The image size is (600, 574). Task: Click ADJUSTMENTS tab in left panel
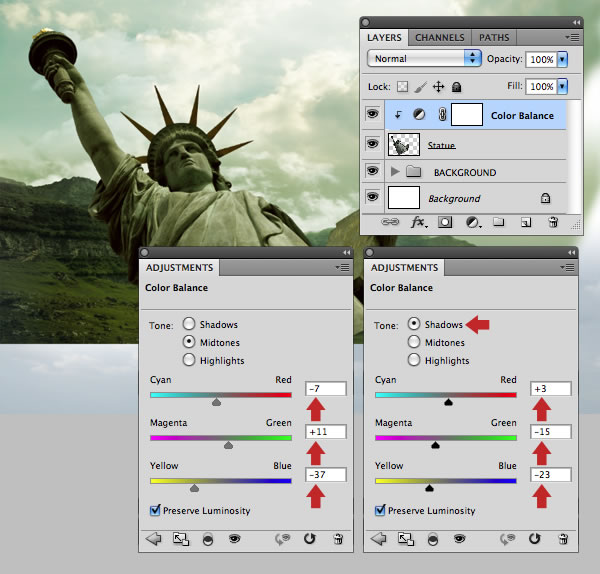pos(179,267)
